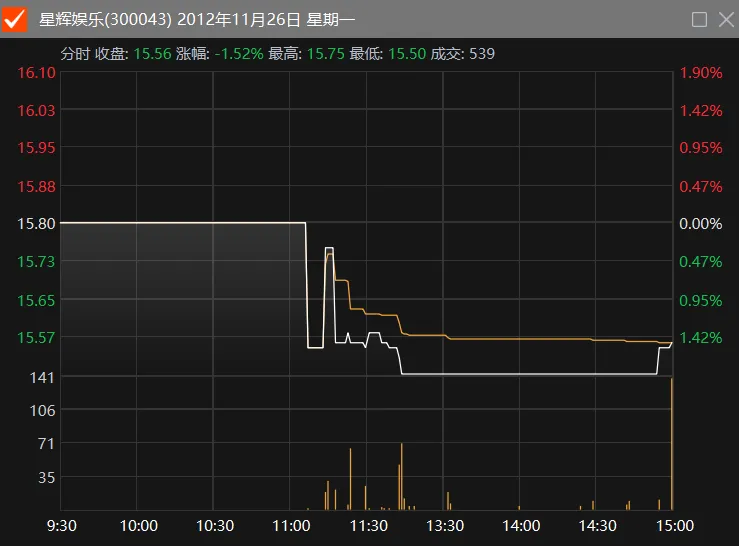Select the 9:30 time axis marker
739x546 pixels.
coord(62,526)
